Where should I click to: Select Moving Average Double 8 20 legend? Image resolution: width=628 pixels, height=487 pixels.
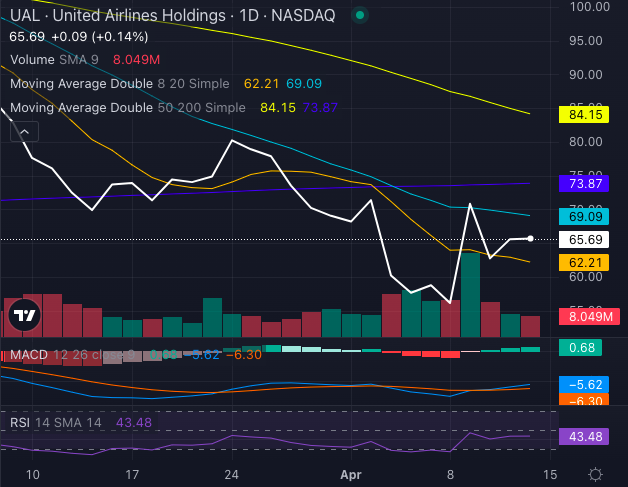[x=120, y=84]
